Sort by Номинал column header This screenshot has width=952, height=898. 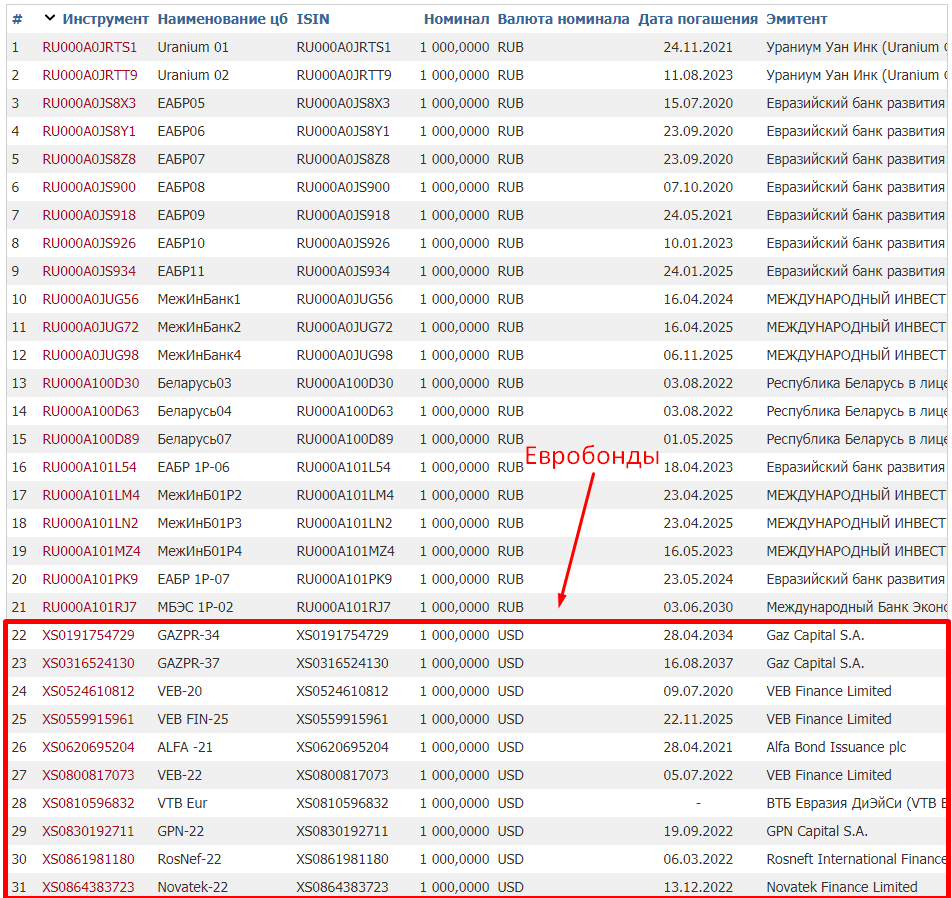[x=456, y=19]
